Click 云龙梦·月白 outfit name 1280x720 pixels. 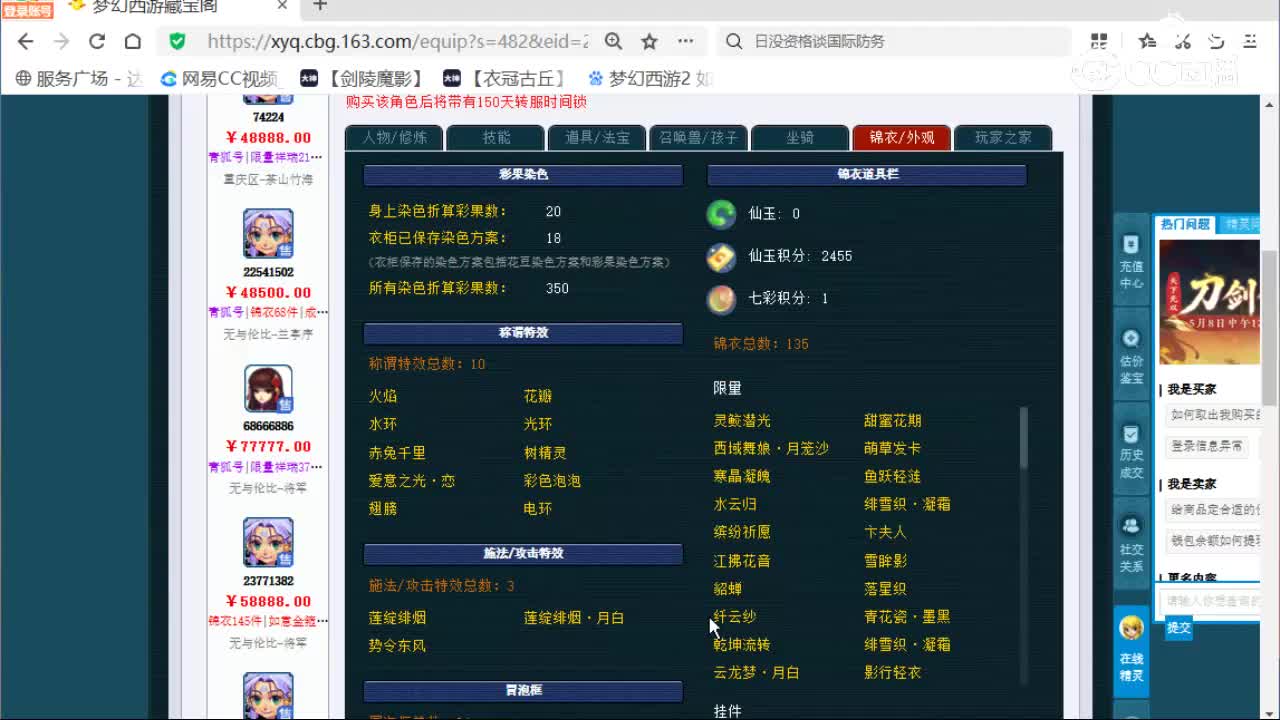756,673
